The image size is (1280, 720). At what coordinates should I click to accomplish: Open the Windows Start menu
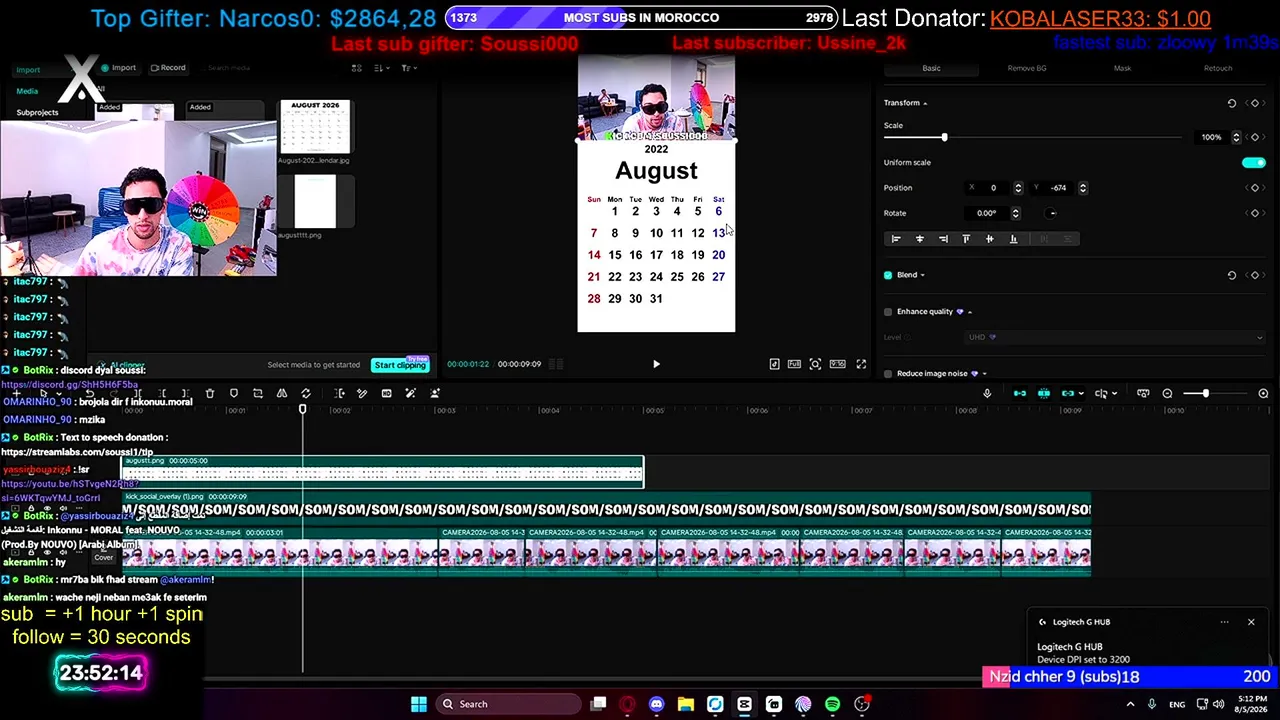coord(419,704)
